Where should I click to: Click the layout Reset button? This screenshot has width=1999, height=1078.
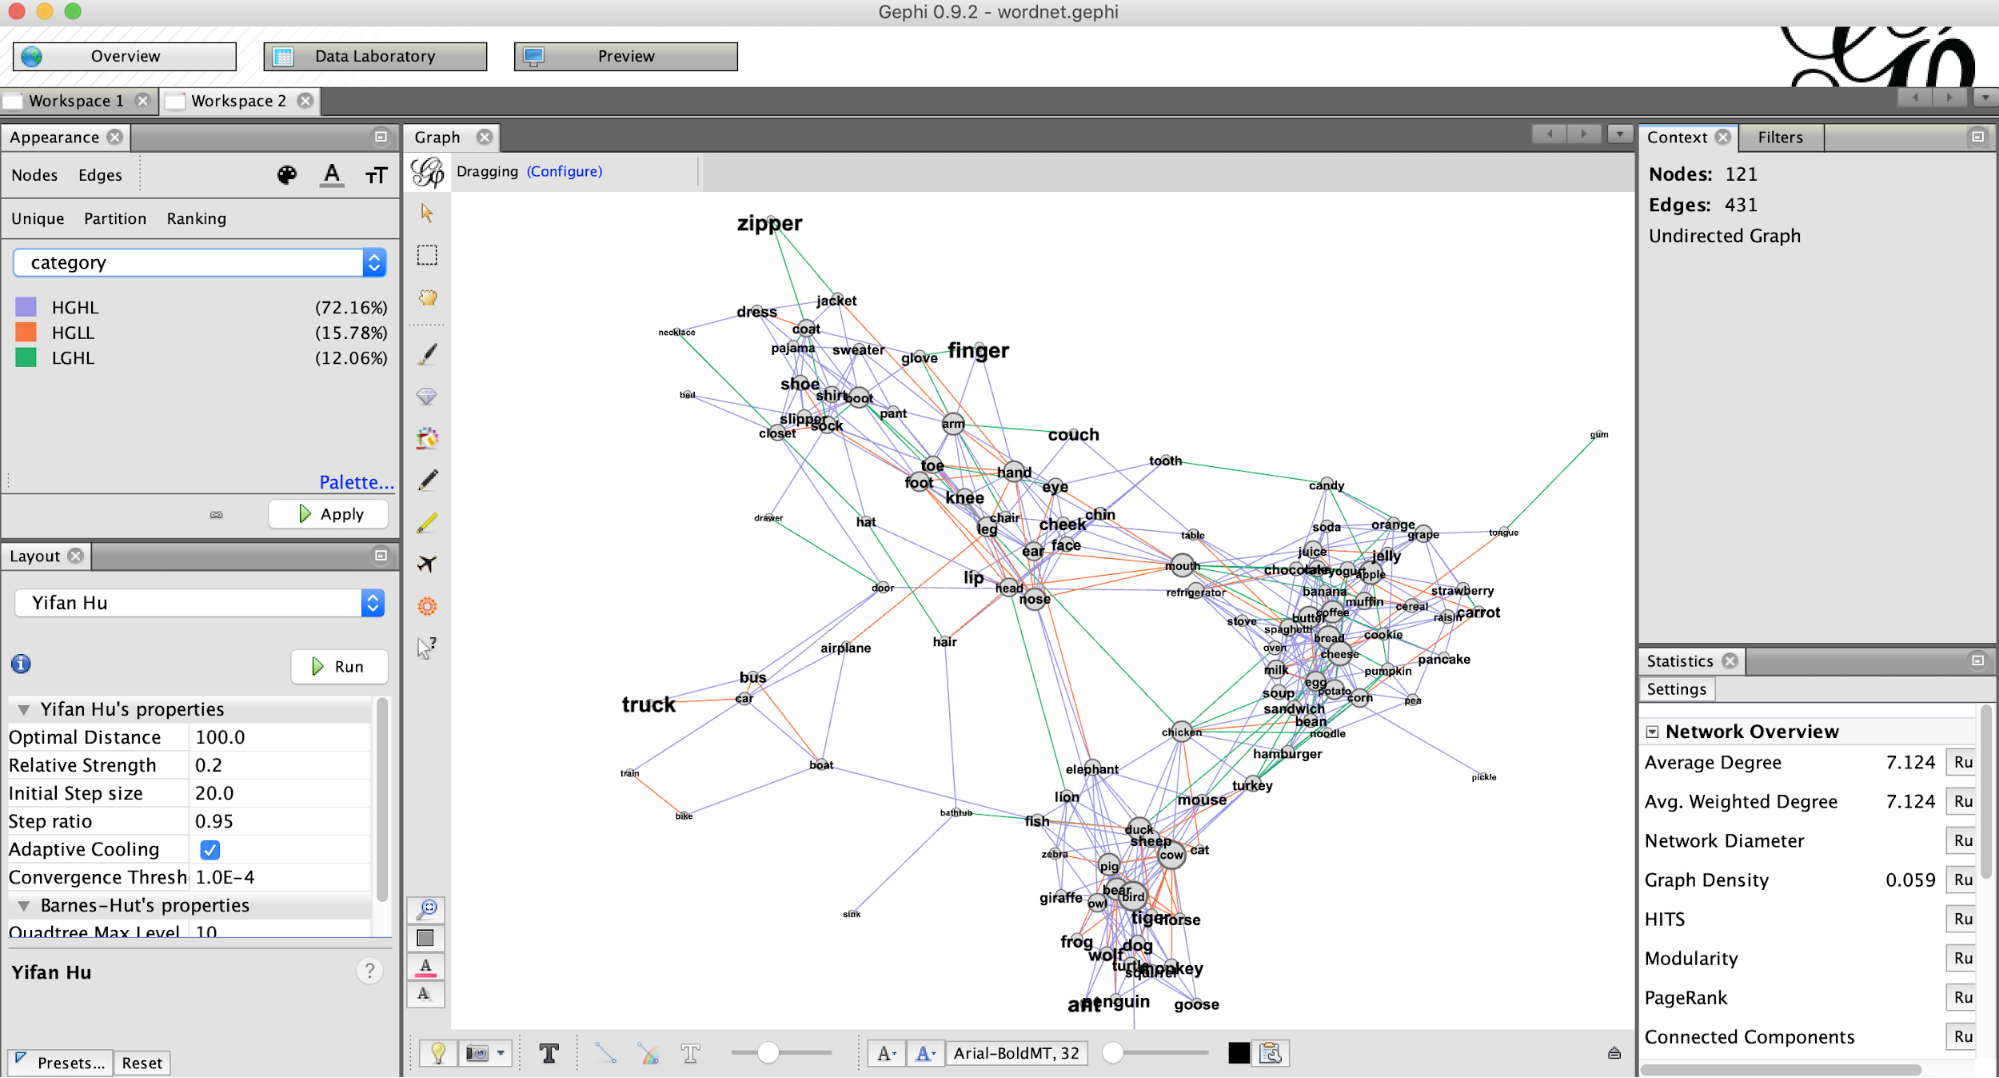coord(142,1063)
